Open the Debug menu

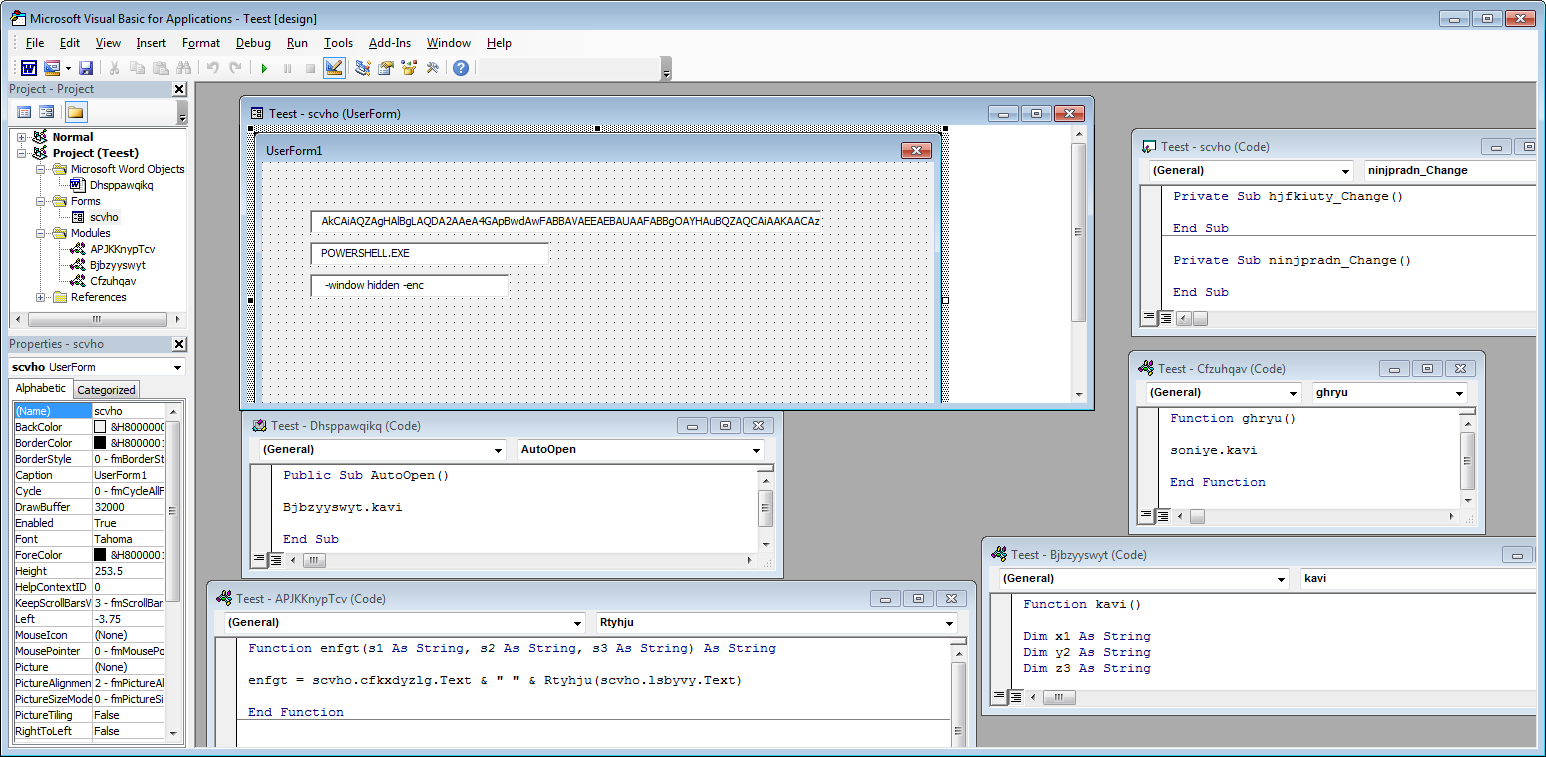(x=253, y=43)
